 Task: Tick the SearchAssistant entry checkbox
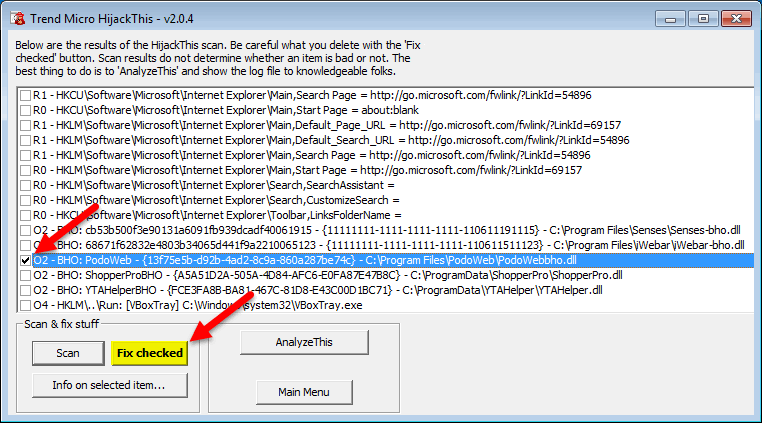click(x=25, y=186)
